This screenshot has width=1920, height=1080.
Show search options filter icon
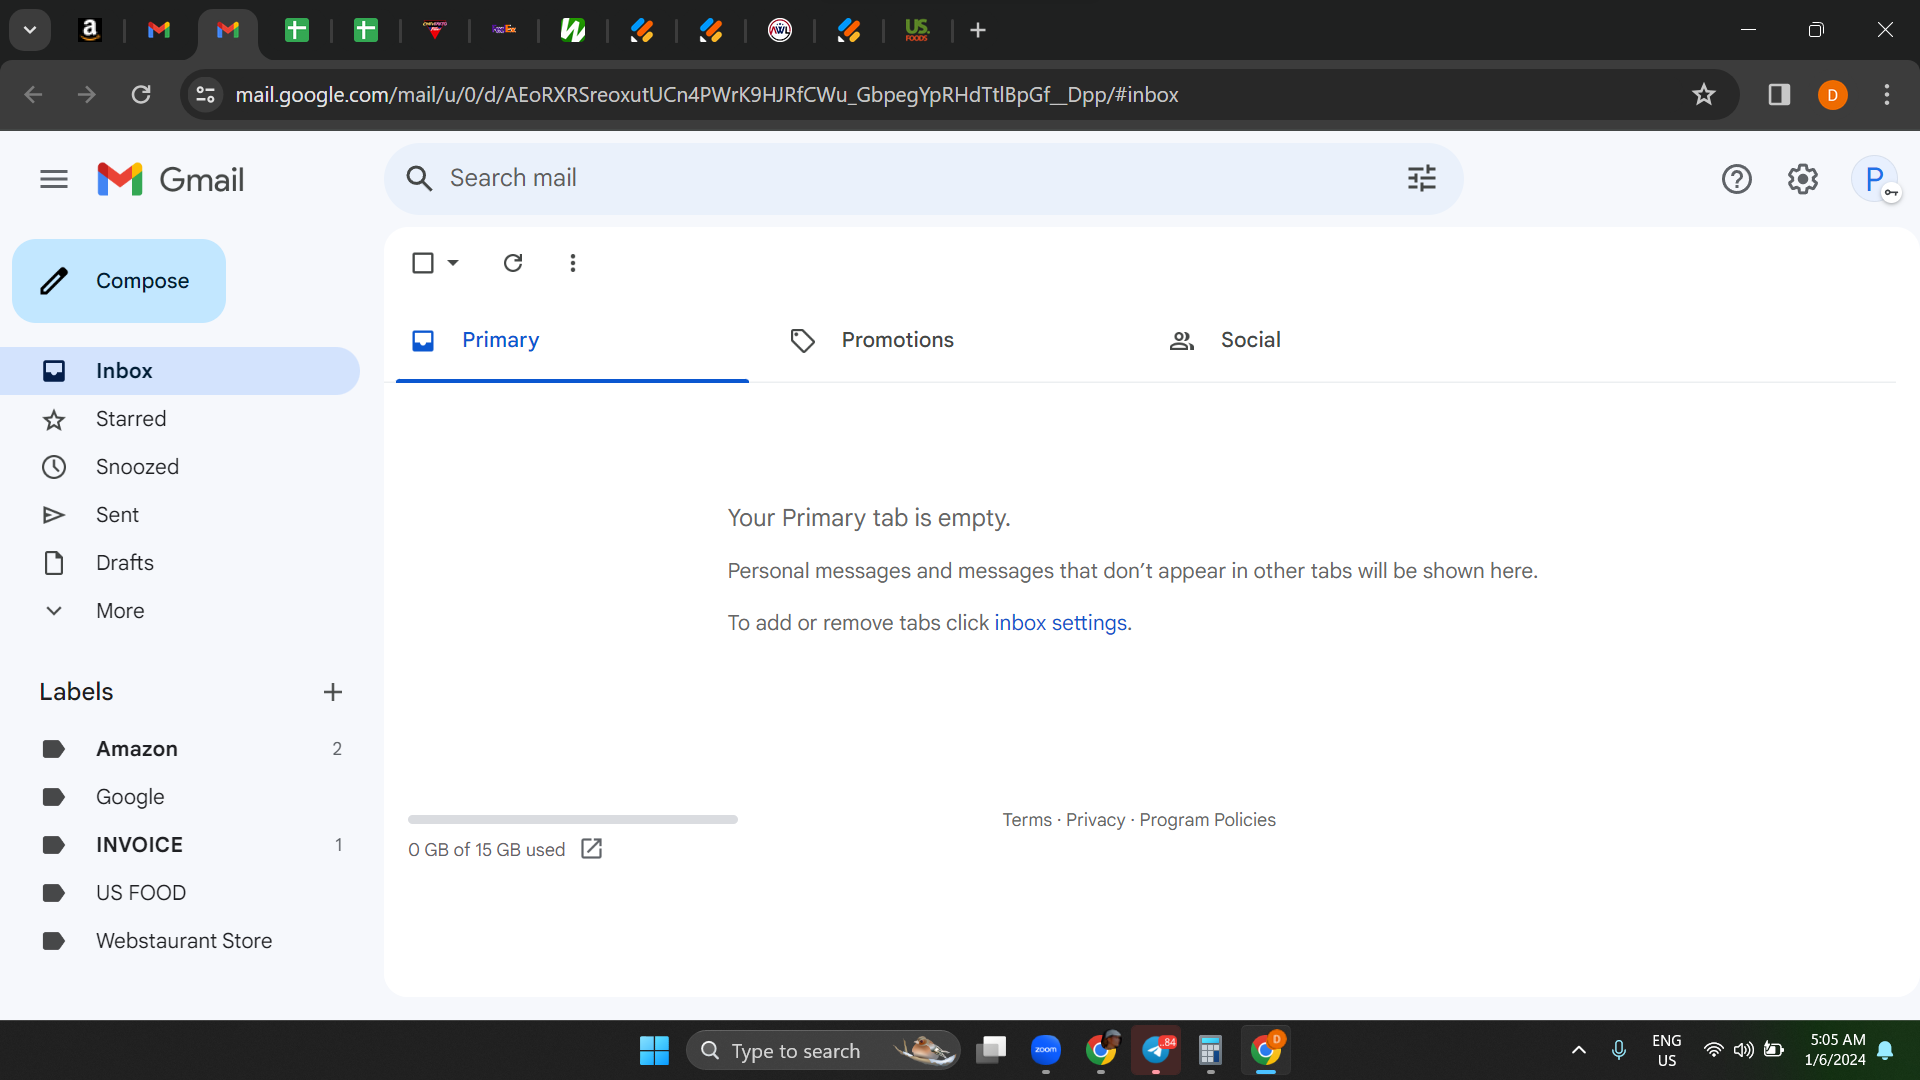point(1421,179)
